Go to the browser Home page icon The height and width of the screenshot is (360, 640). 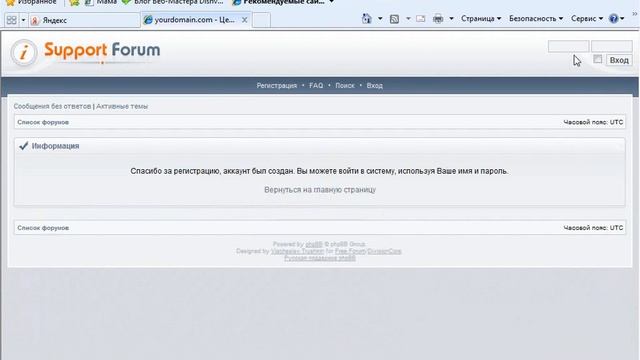click(367, 19)
